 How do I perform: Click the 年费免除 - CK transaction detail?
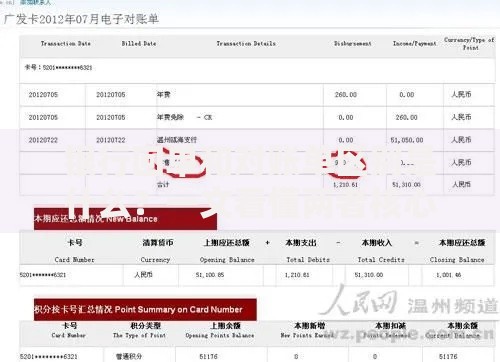click(184, 117)
